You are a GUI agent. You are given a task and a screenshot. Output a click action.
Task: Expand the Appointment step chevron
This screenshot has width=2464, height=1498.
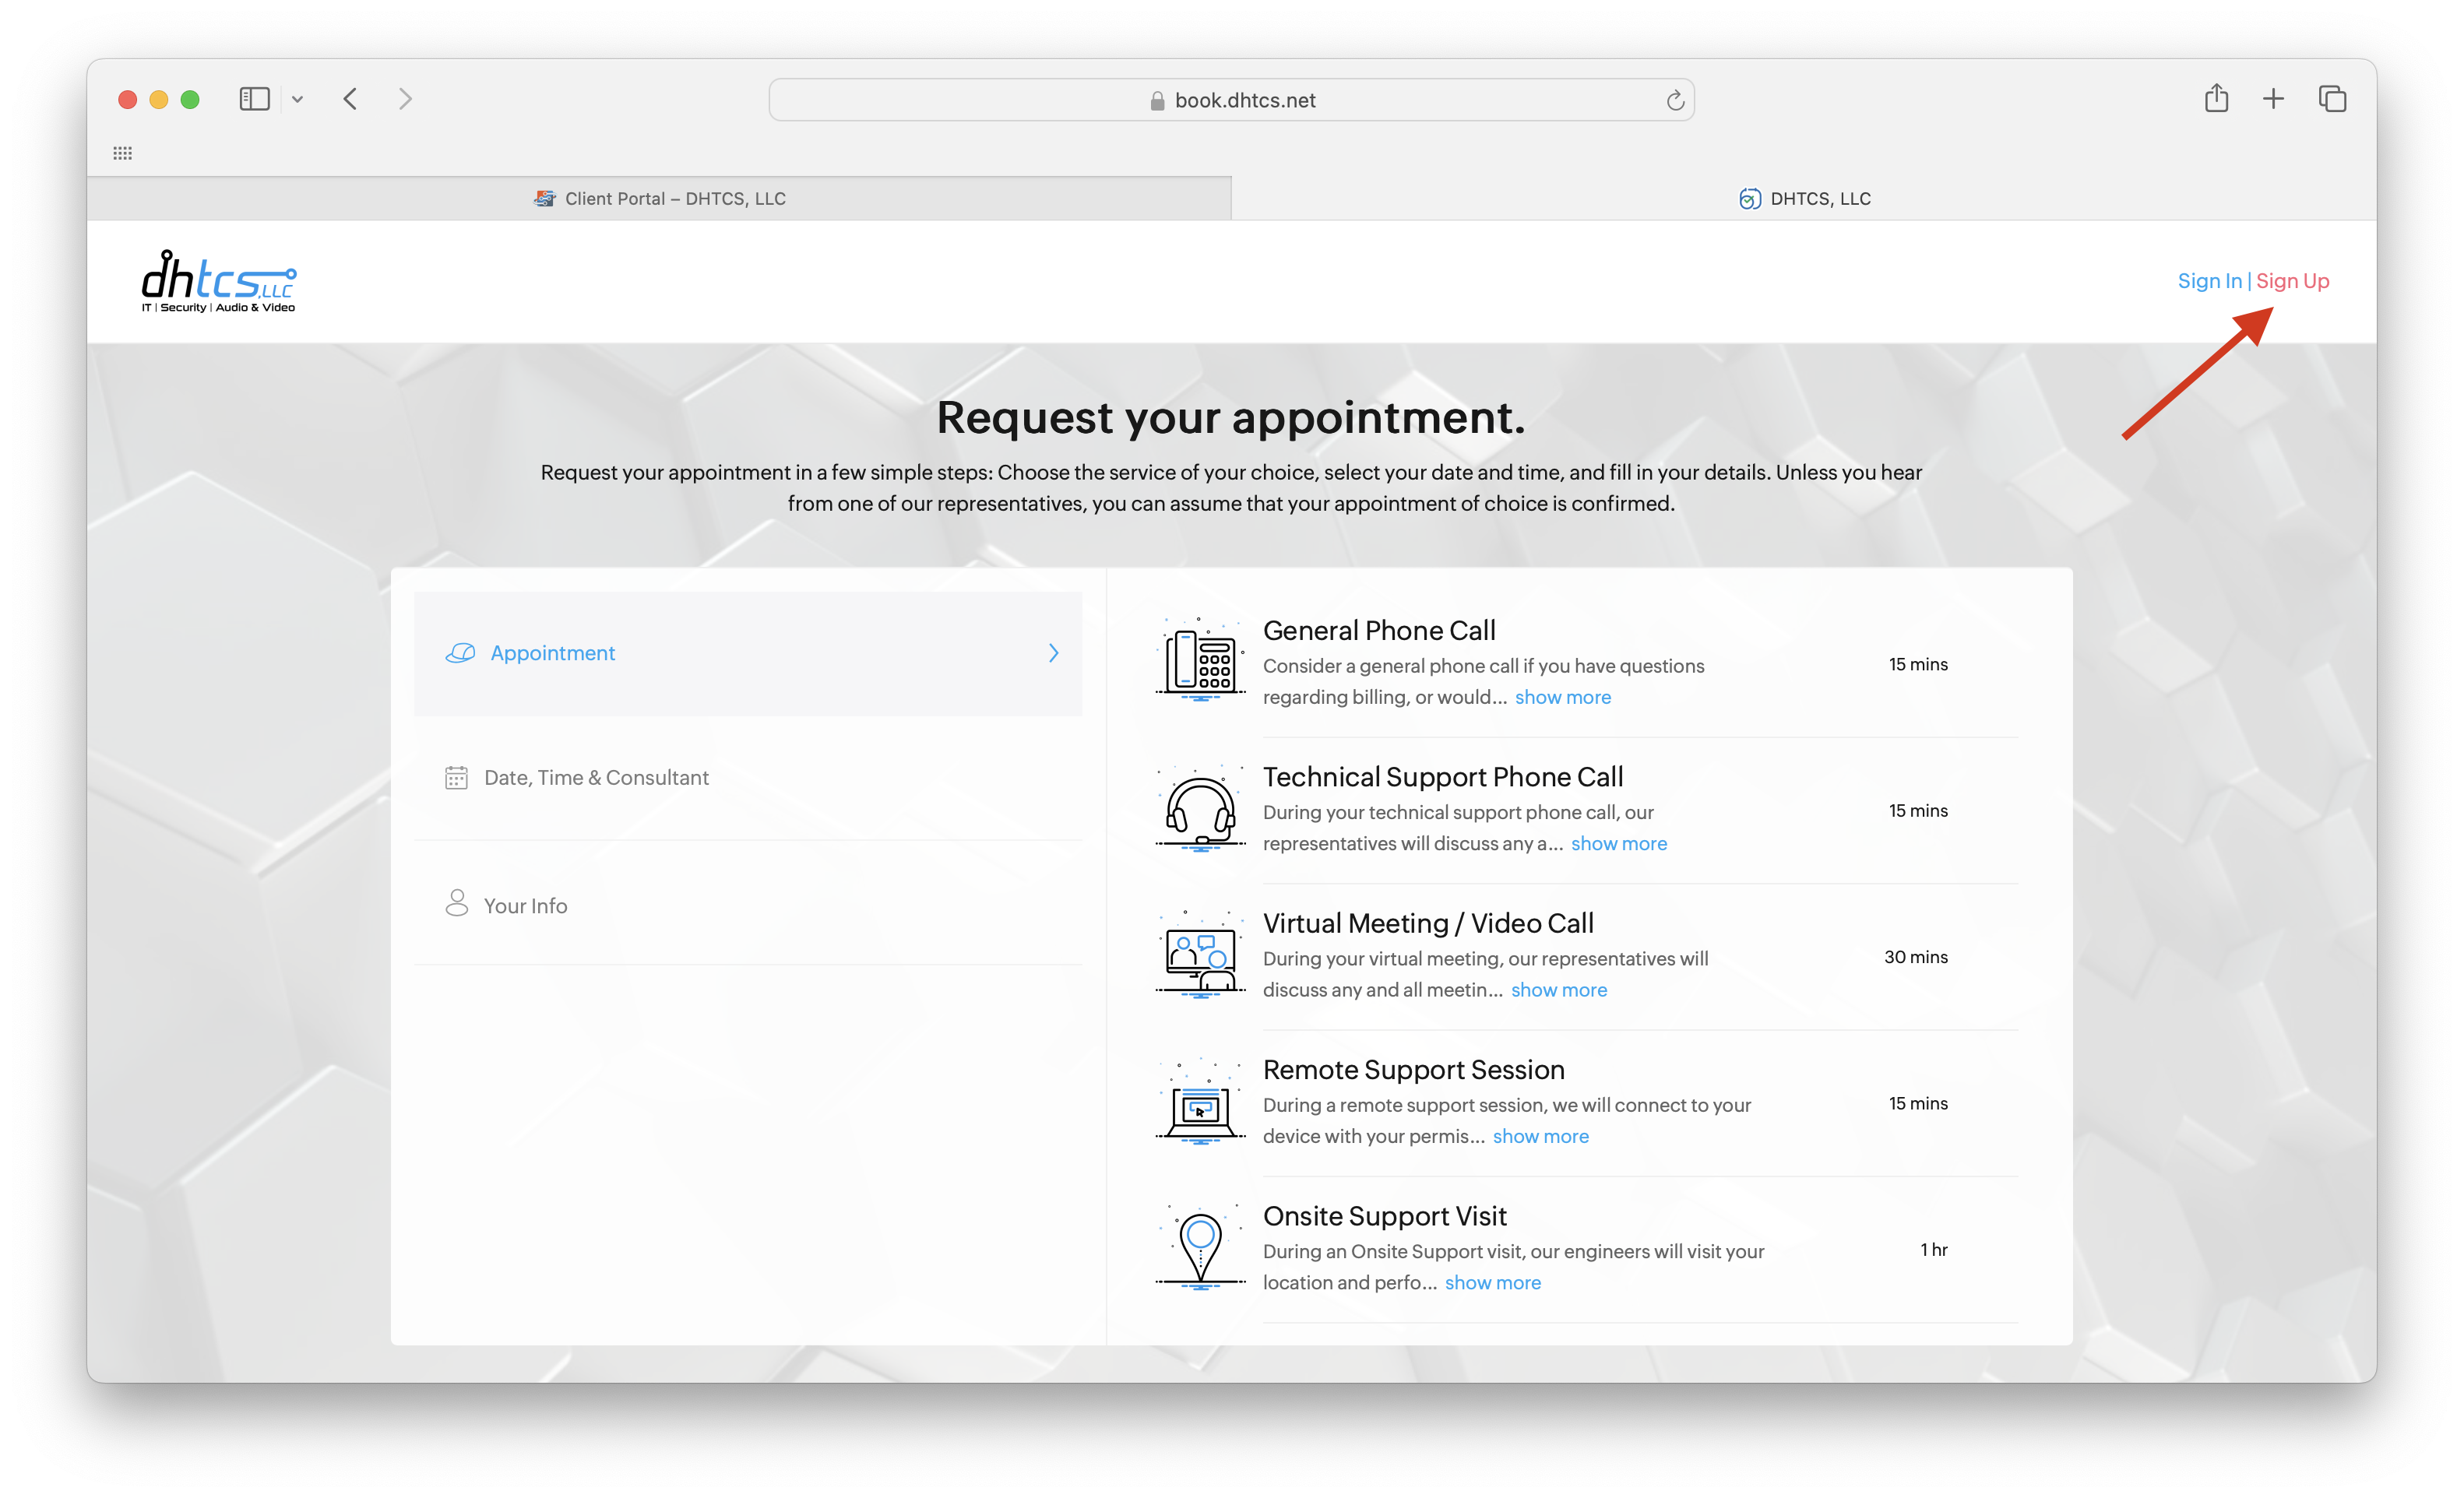[x=1053, y=653]
